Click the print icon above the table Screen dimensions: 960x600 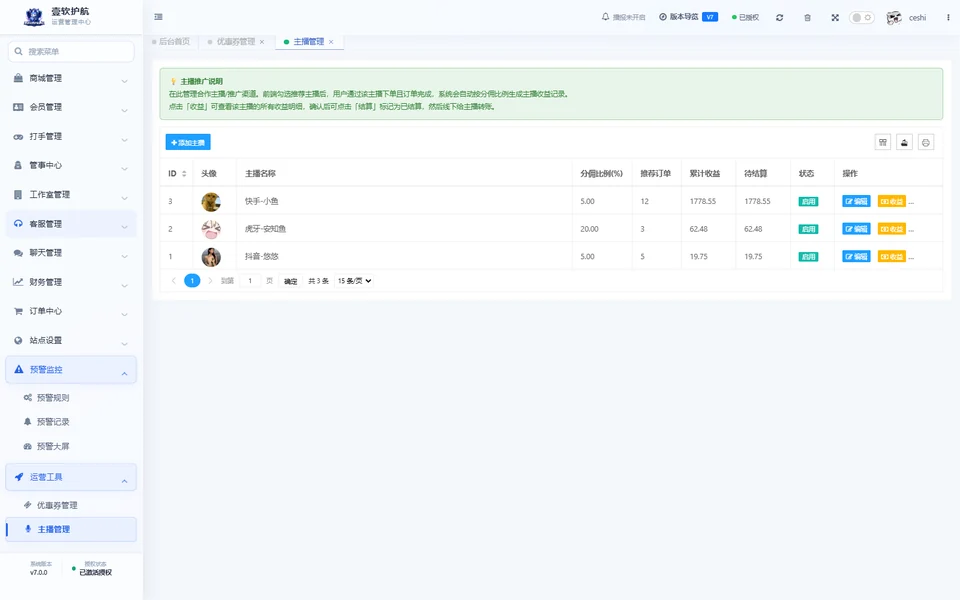(x=926, y=143)
